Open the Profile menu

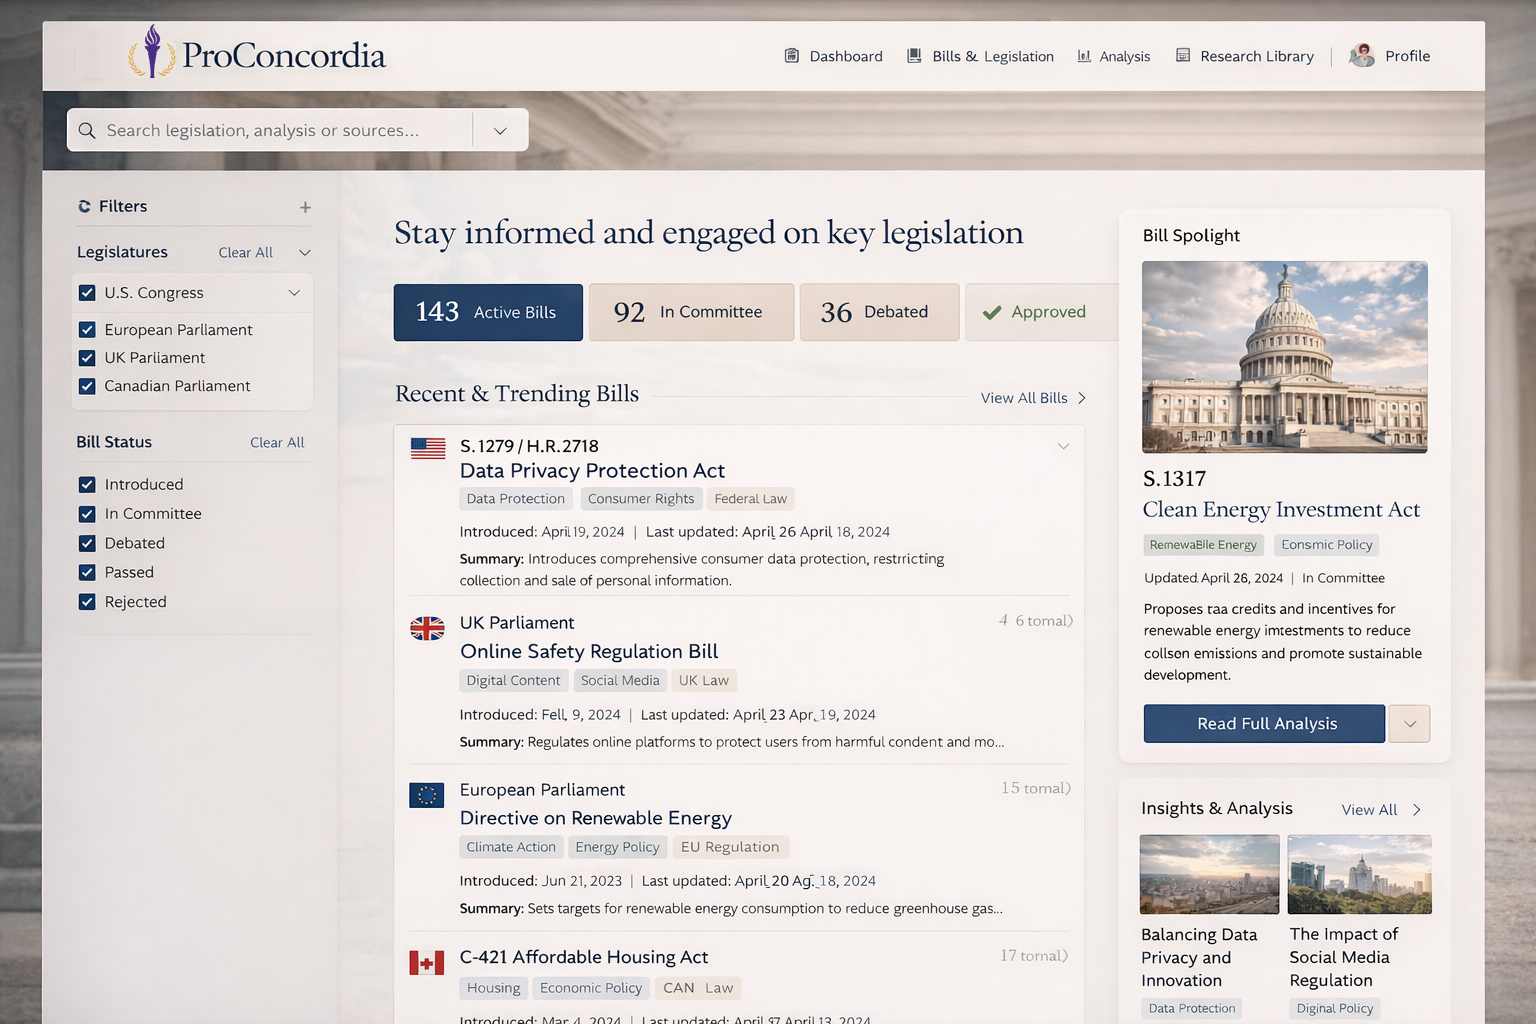point(1390,56)
